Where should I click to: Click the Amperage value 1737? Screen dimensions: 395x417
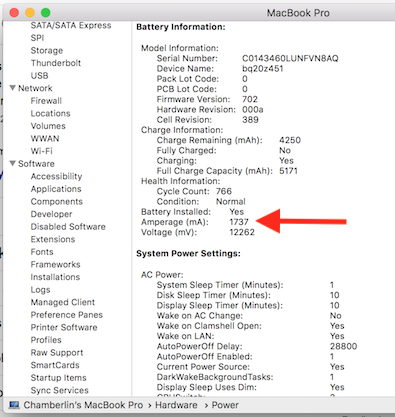[x=239, y=222]
